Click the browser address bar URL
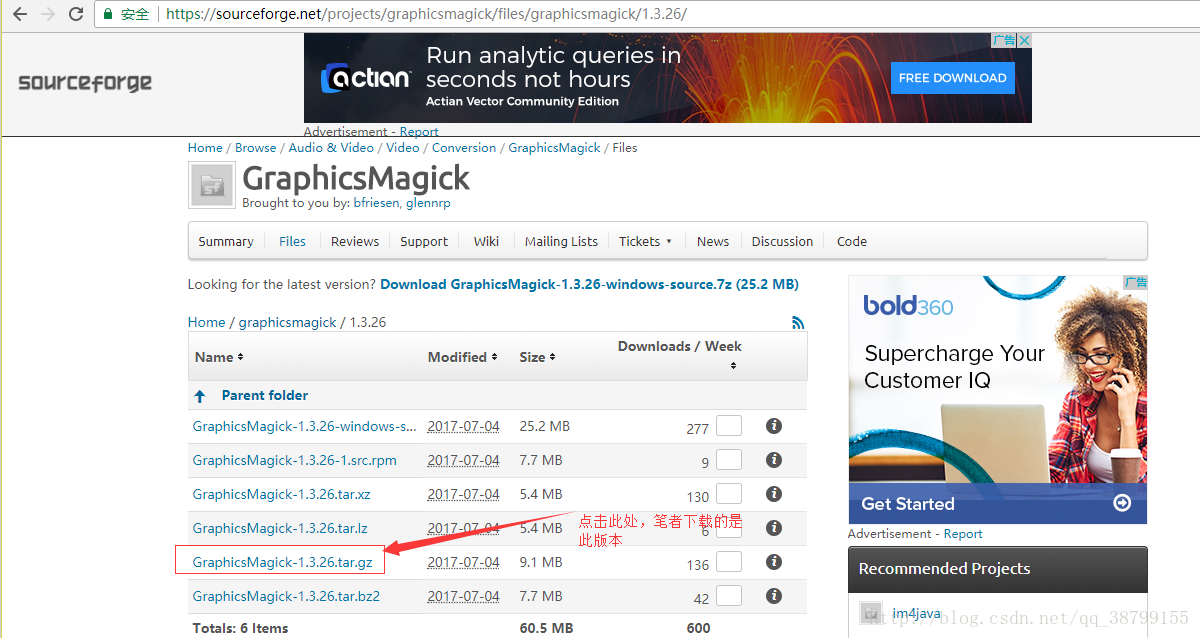The image size is (1200, 638). (x=426, y=14)
